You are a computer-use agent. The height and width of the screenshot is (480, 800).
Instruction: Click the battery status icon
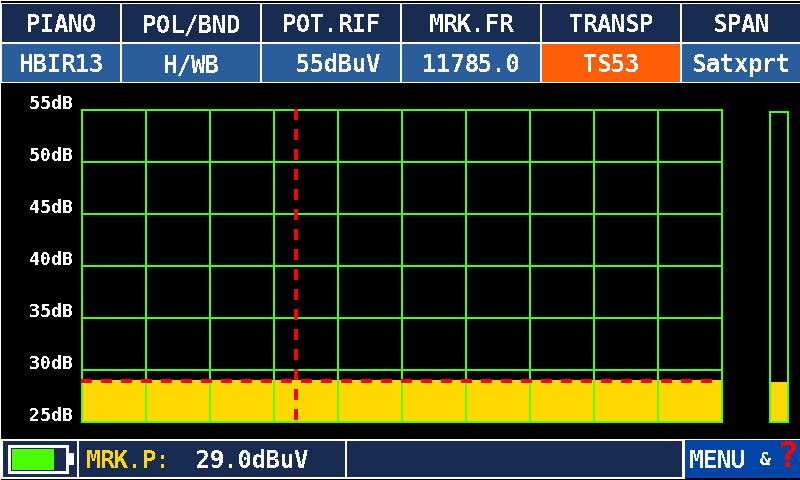pyautogui.click(x=40, y=459)
